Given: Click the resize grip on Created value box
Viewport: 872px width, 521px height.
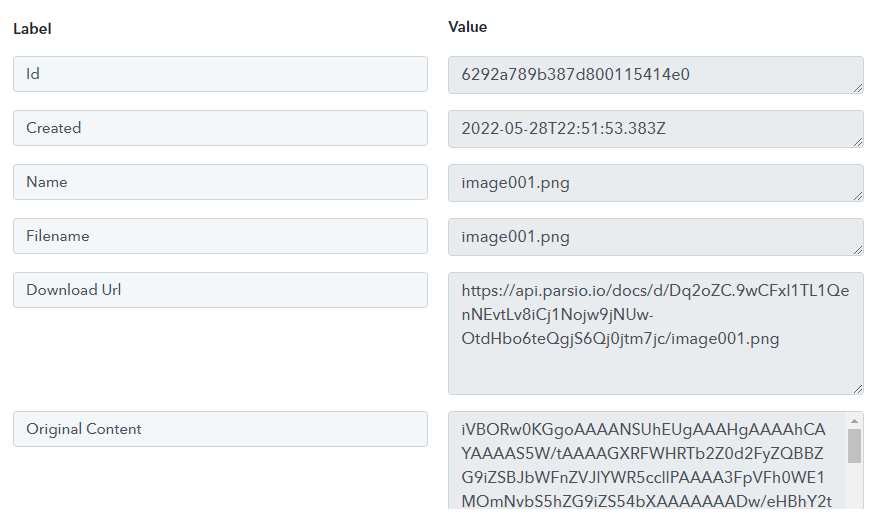Looking at the screenshot, I should tap(858, 142).
